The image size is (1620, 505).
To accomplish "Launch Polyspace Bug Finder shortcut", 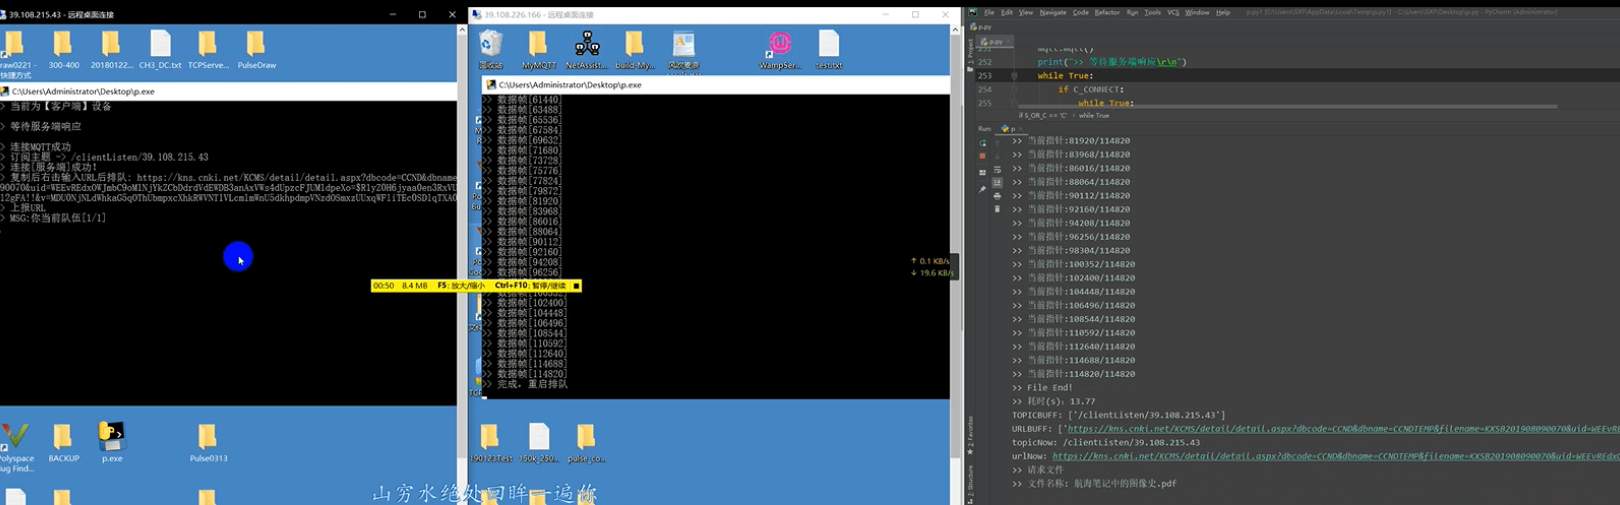I will click(x=16, y=446).
